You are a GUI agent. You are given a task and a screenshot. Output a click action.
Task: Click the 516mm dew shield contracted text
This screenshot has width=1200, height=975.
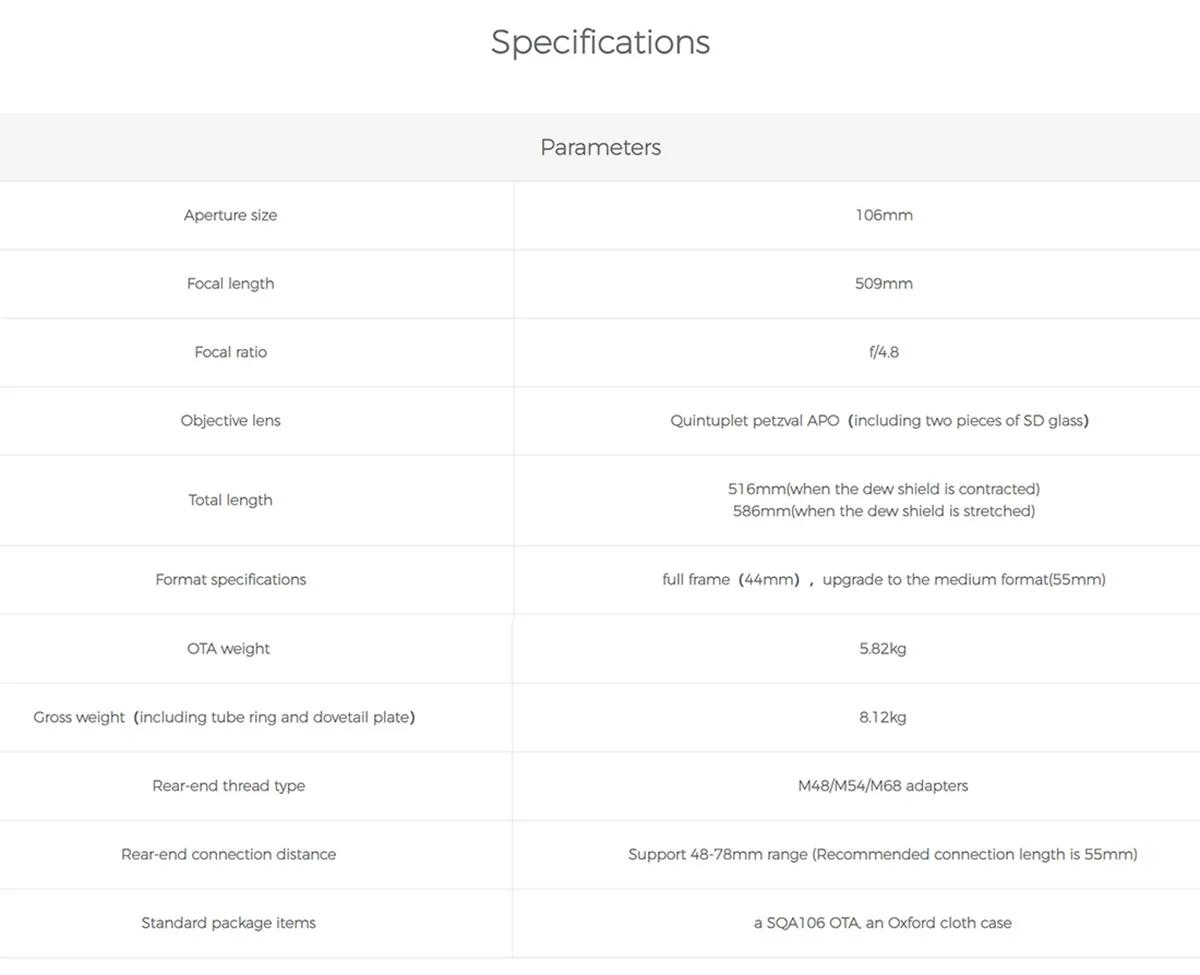coord(883,489)
